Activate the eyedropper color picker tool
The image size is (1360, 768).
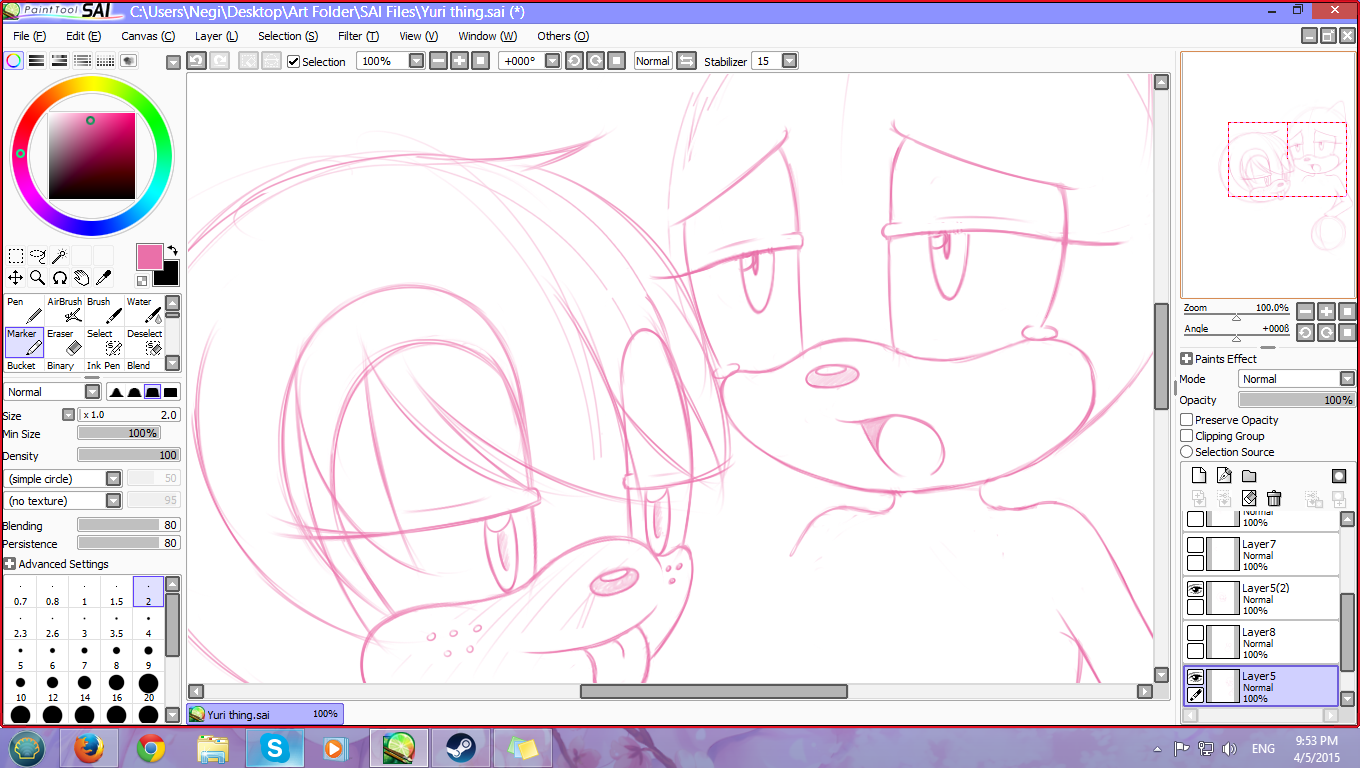104,277
